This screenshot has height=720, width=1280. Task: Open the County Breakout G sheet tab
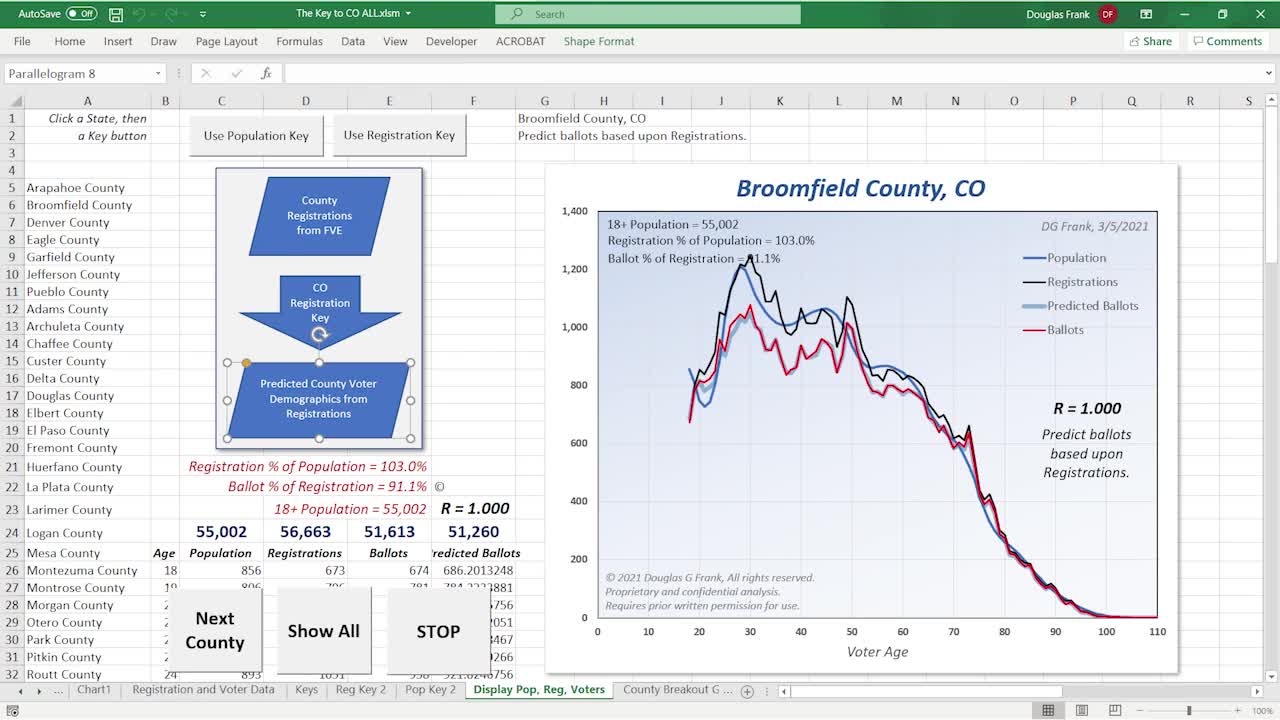pos(678,690)
